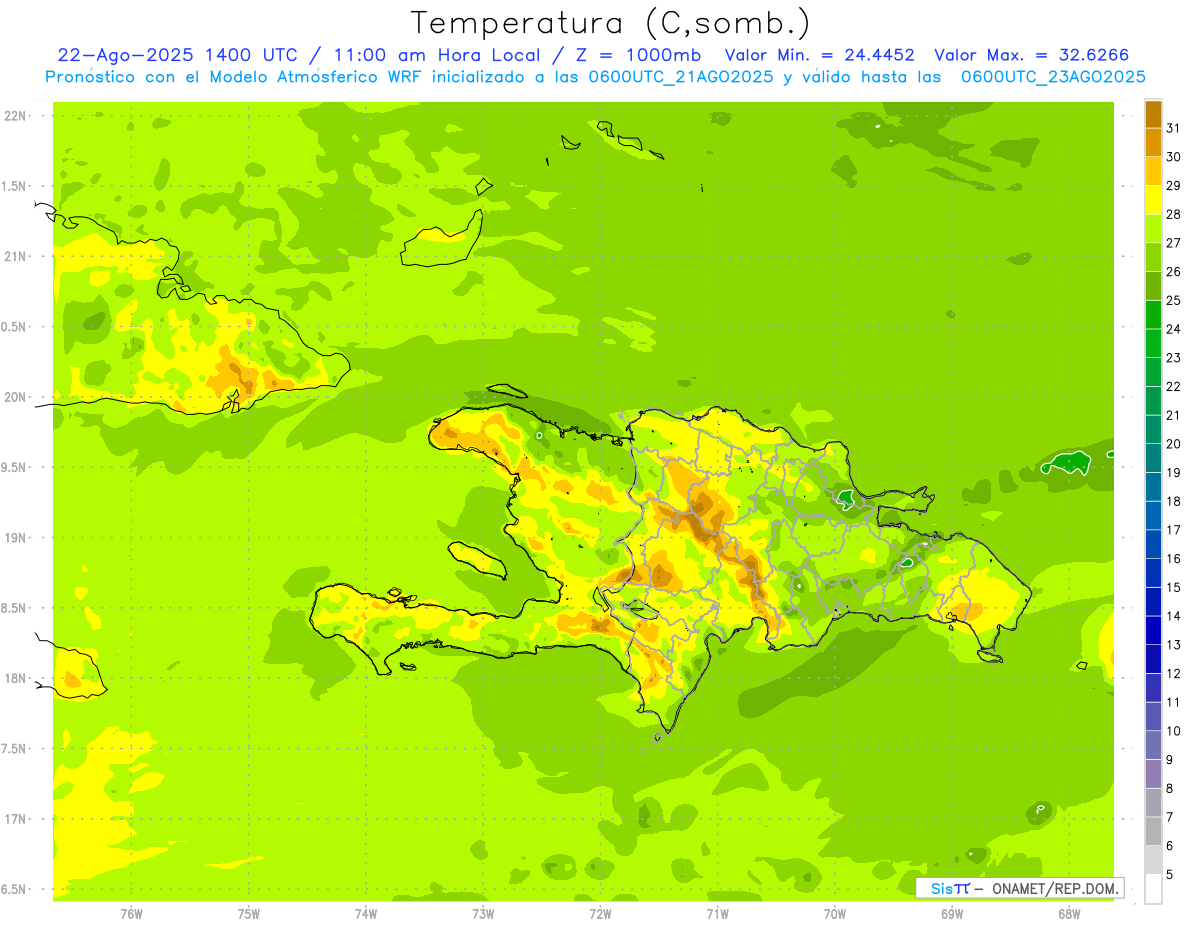This screenshot has height=927, width=1200.
Task: Click the legend swatch between 29 and 30
Action: [1153, 171]
